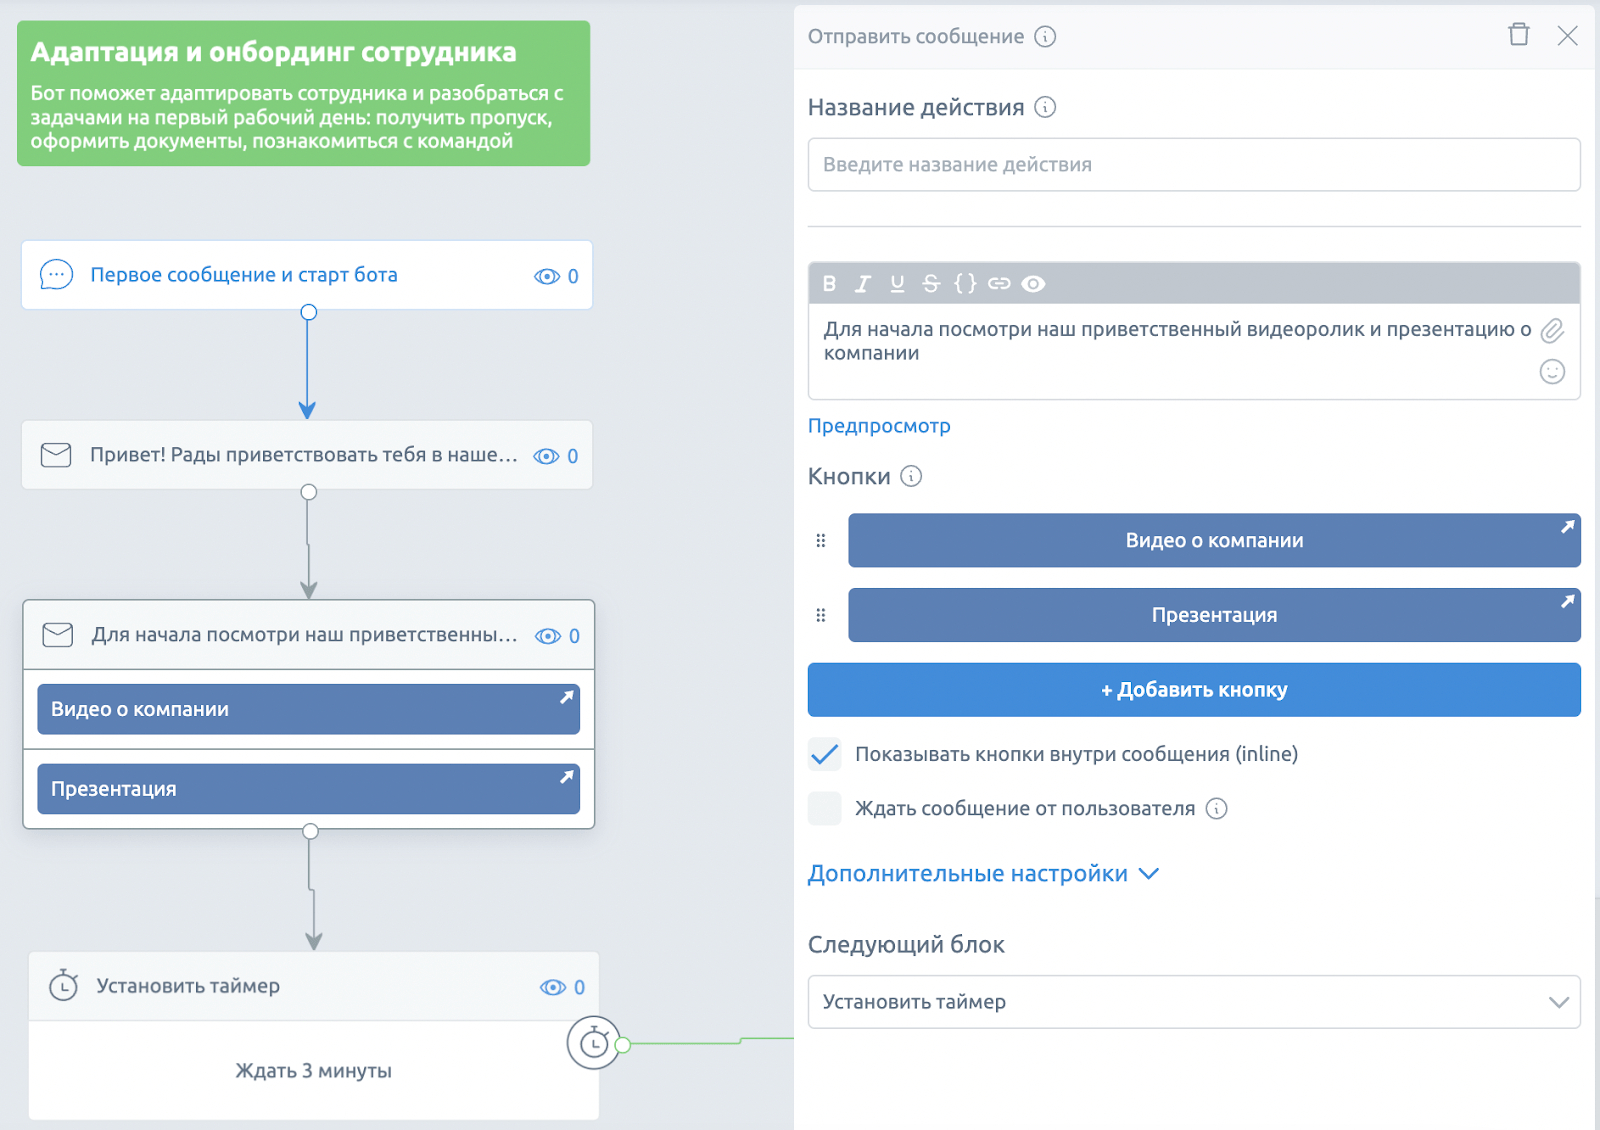Enable waiting for user message checkbox
Image resolution: width=1600 pixels, height=1130 pixels.
click(x=825, y=808)
